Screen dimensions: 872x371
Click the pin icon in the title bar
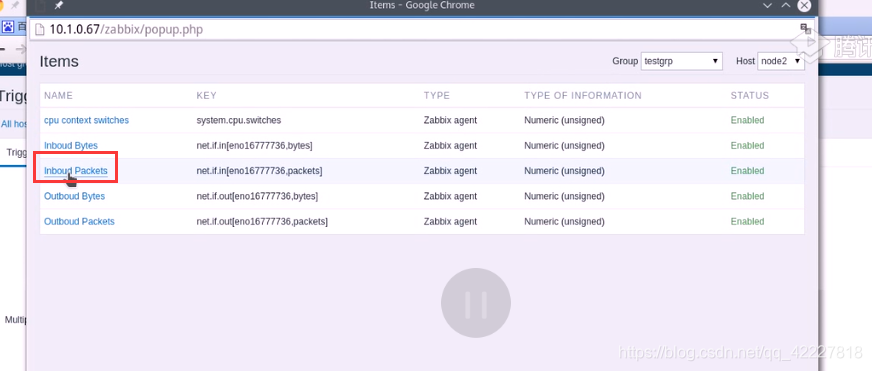coord(58,5)
